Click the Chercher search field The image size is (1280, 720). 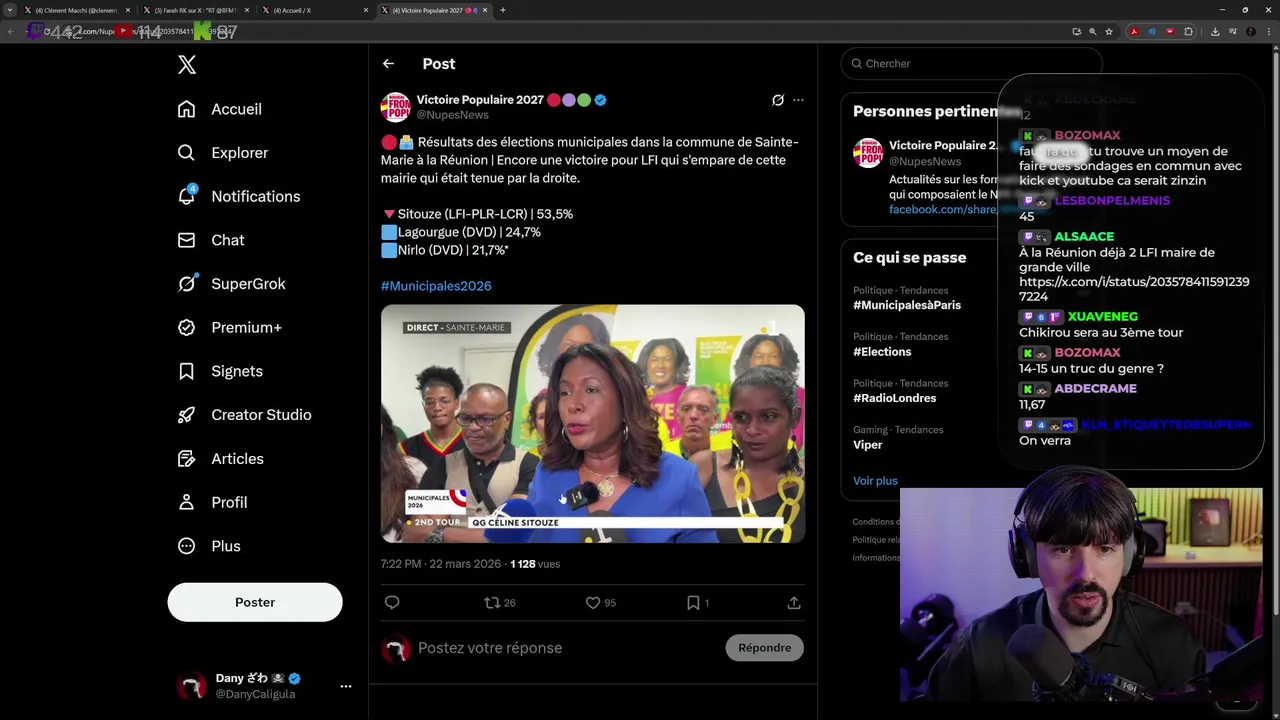[x=970, y=63]
